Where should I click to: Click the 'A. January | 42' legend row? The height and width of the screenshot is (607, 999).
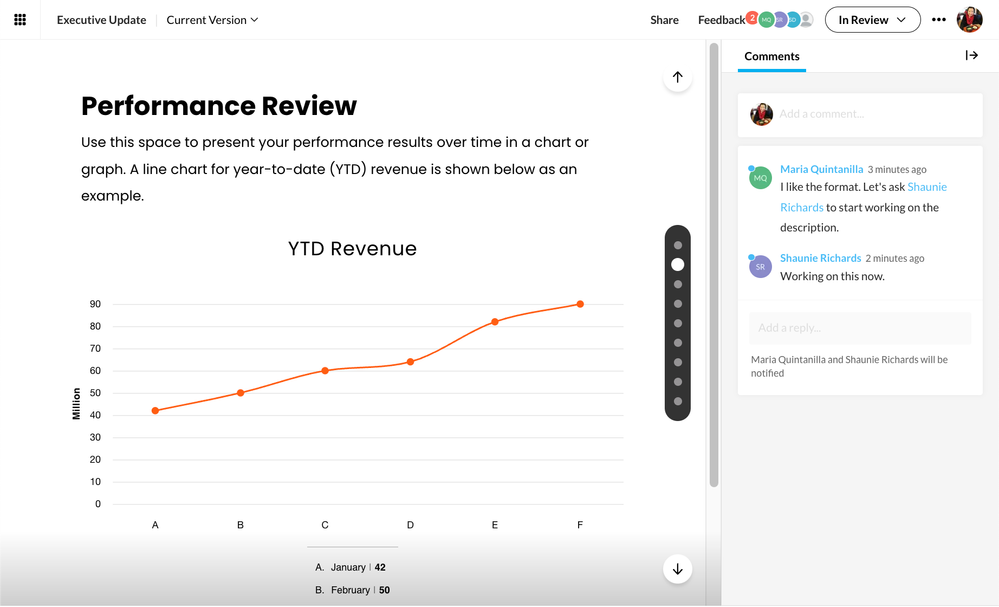click(x=350, y=568)
